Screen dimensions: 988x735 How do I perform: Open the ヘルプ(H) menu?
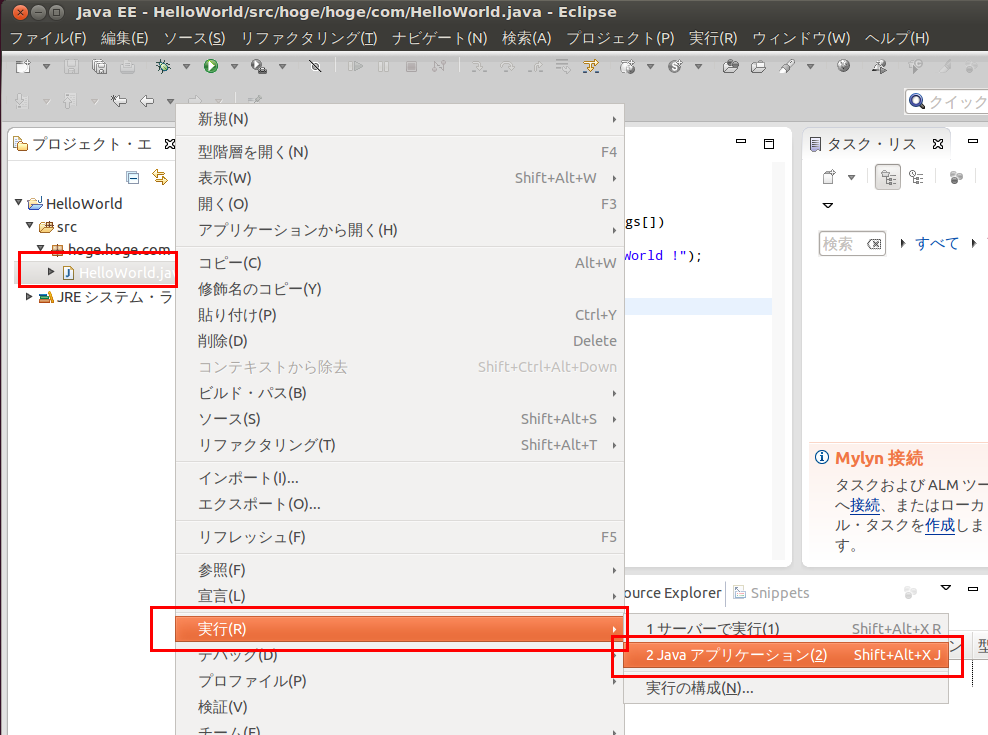click(897, 38)
